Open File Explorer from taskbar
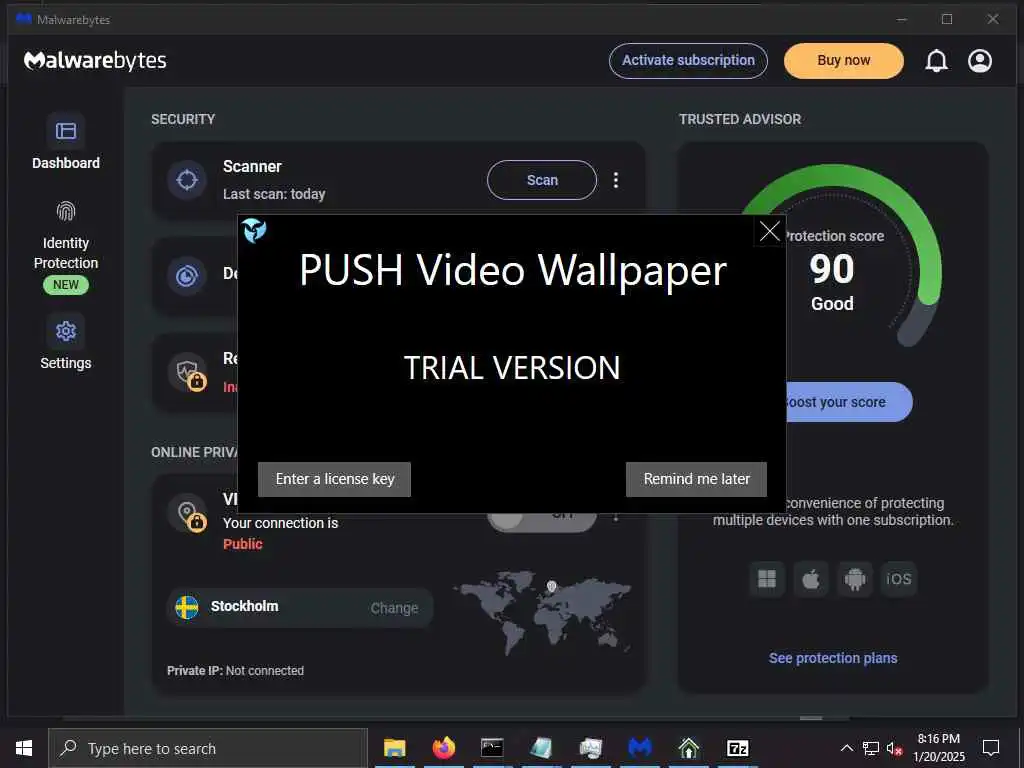 pyautogui.click(x=394, y=748)
